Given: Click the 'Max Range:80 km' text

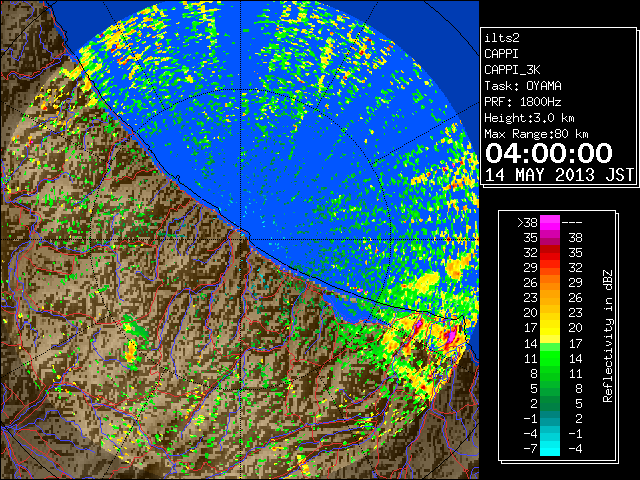Looking at the screenshot, I should click(536, 134).
